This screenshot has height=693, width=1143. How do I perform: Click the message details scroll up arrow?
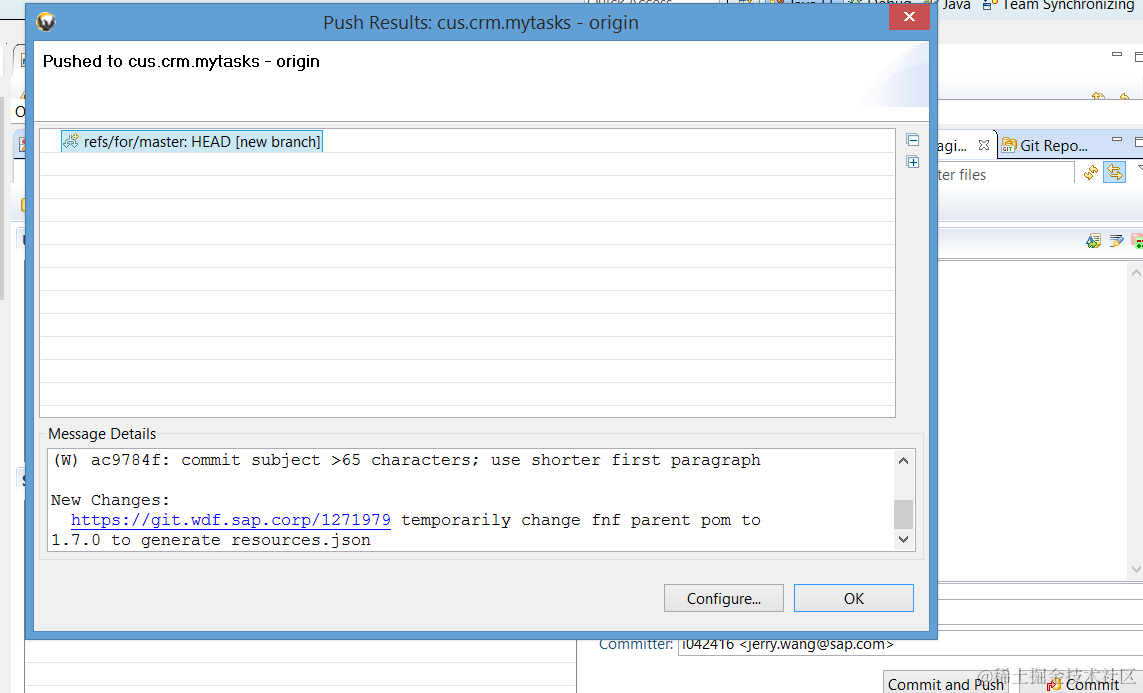pos(903,461)
